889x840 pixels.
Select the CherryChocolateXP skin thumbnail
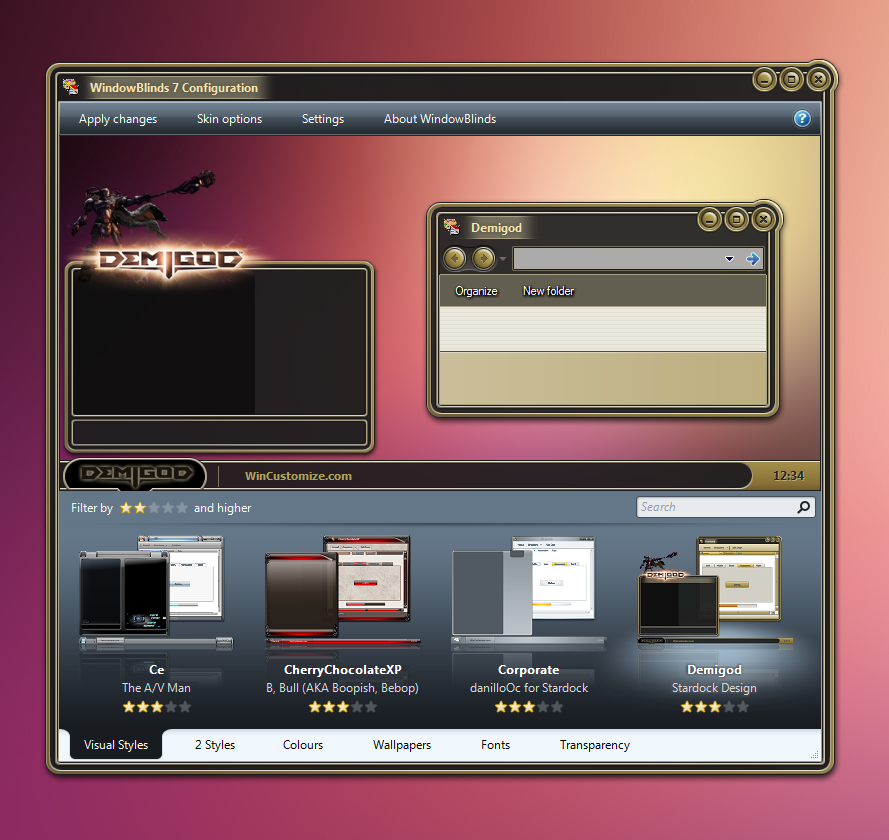pyautogui.click(x=342, y=592)
